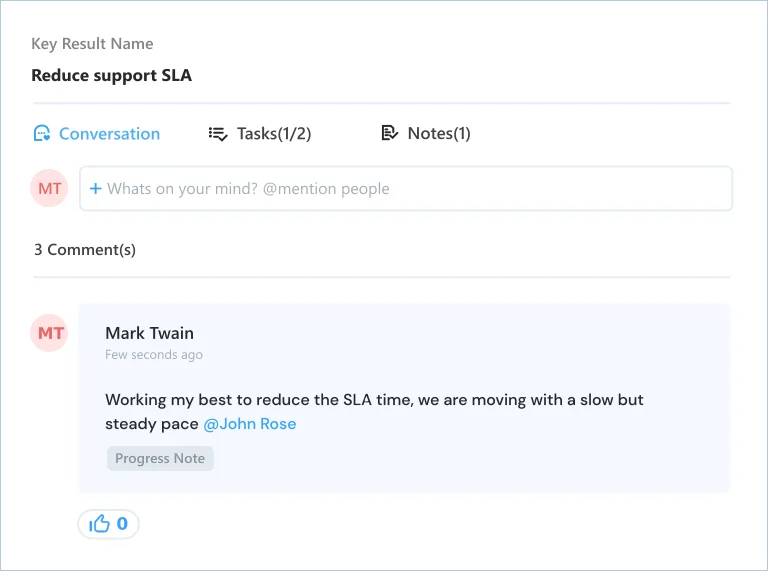Open the @John Rose mention
The image size is (768, 571).
tap(250, 424)
